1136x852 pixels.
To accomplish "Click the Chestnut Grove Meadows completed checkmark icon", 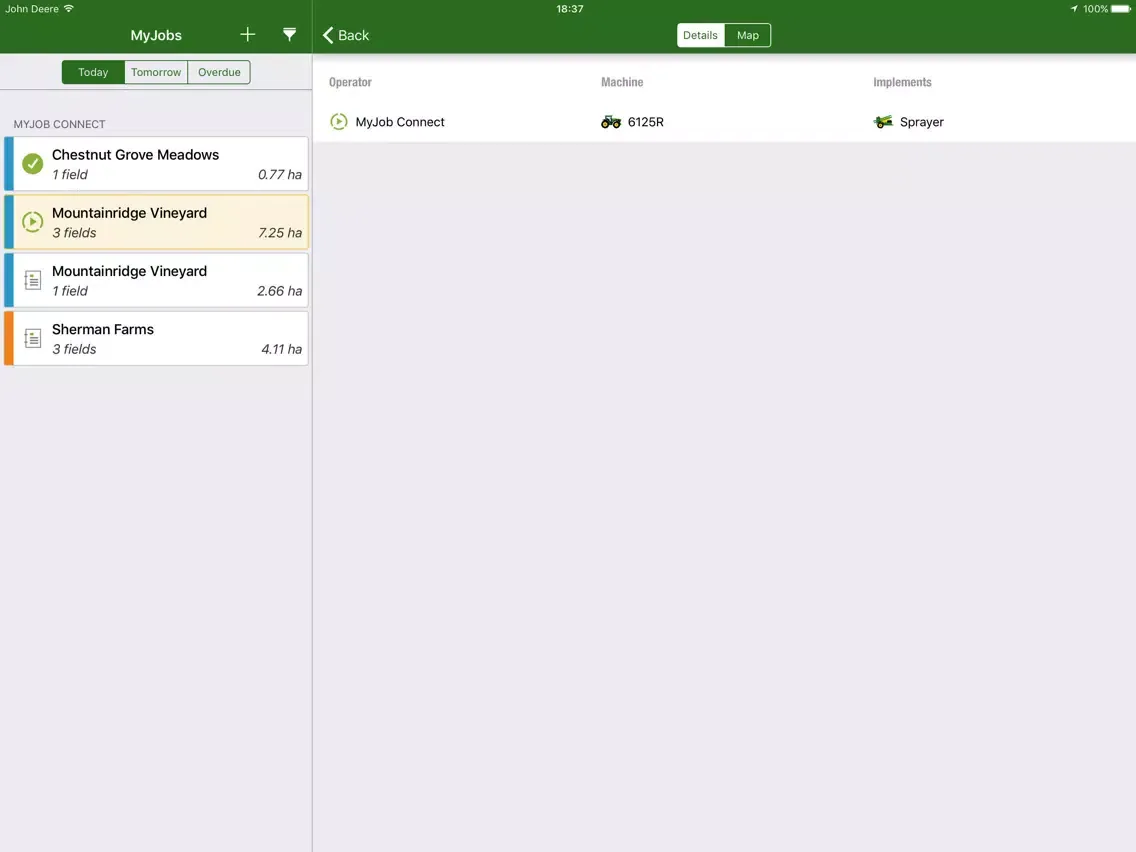I will (33, 164).
